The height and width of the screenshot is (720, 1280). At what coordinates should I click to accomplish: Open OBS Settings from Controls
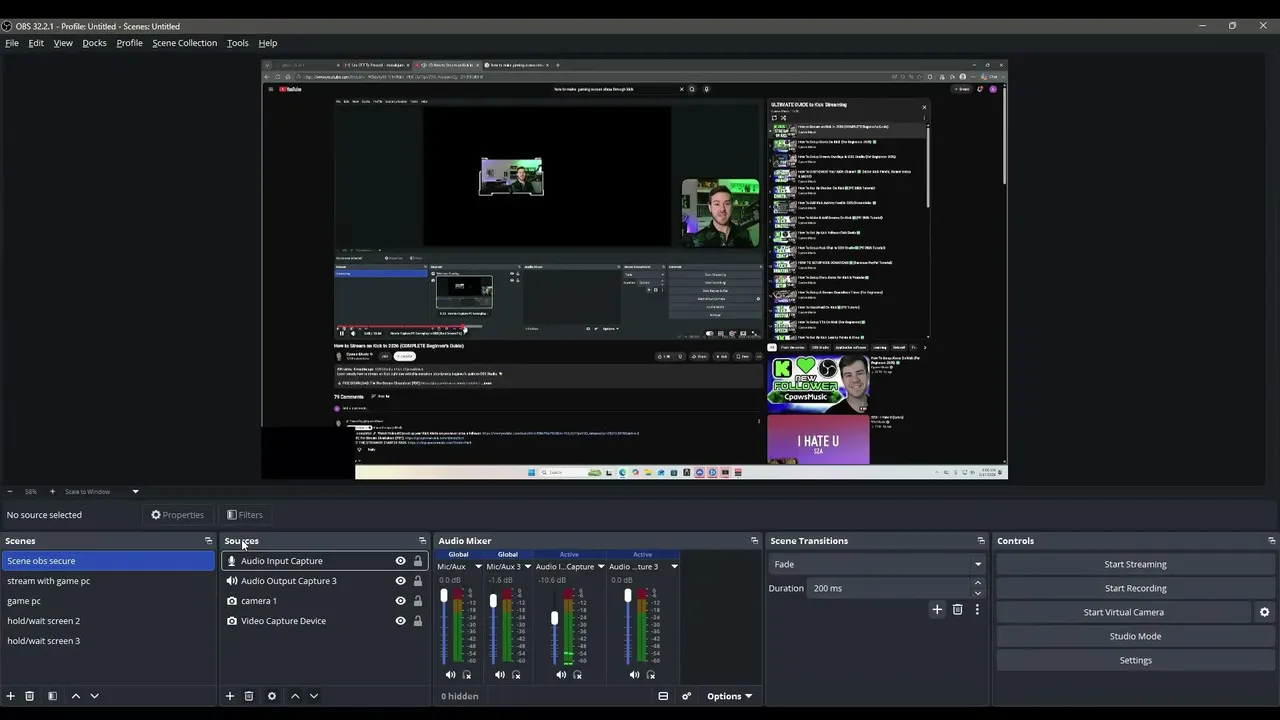click(x=1135, y=660)
